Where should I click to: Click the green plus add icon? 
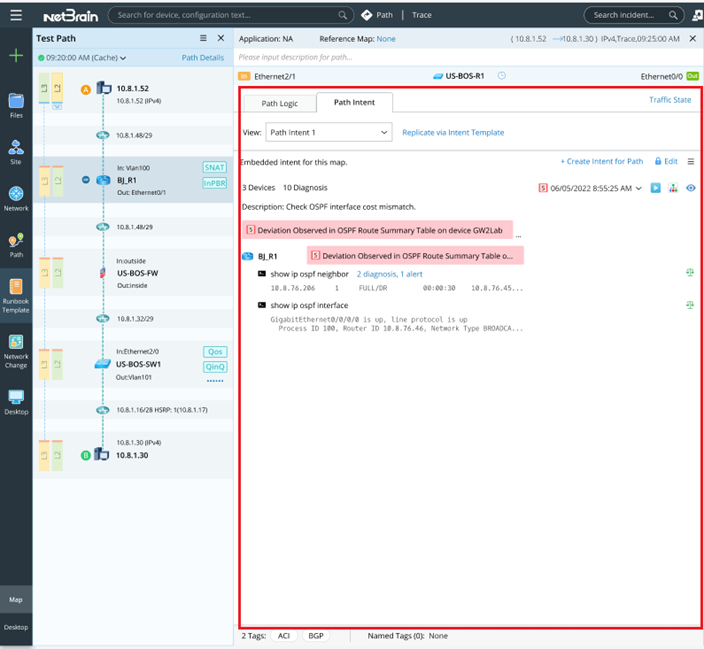[16, 56]
